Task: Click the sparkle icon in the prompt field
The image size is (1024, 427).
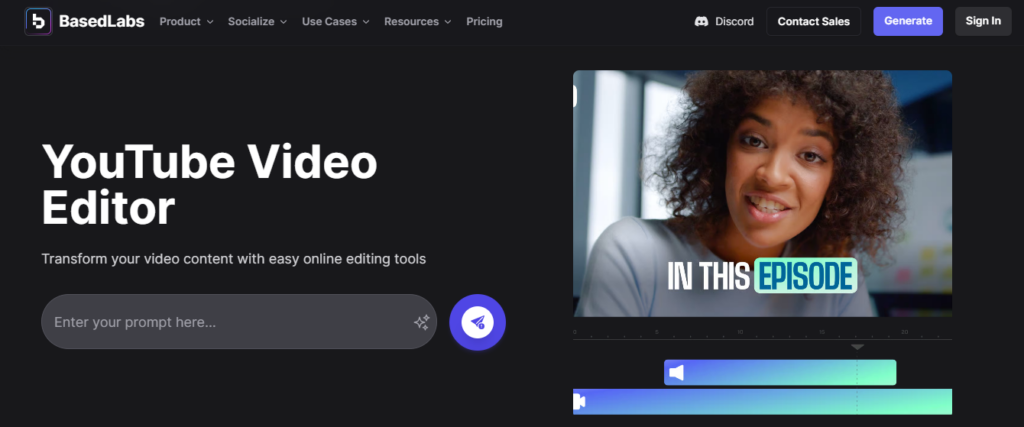Action: click(x=421, y=322)
